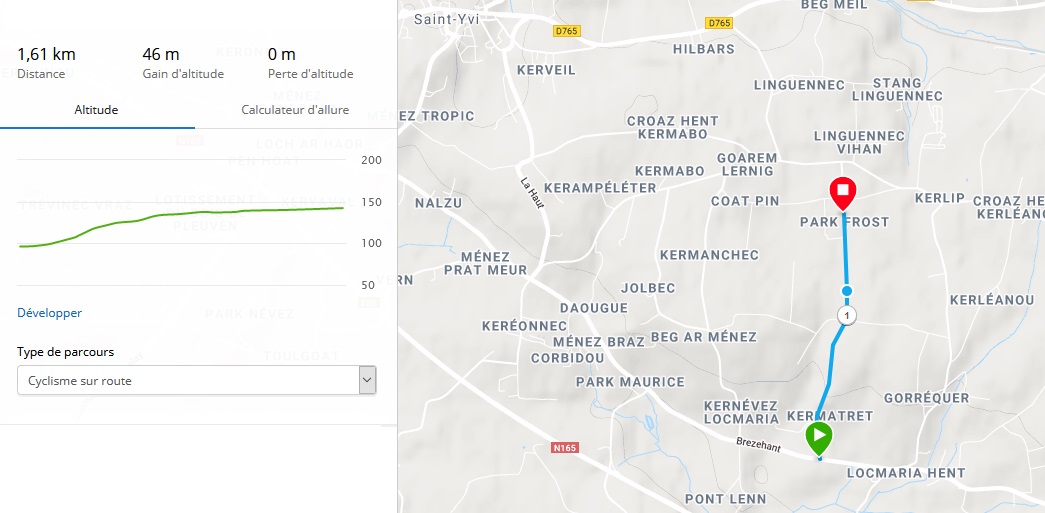Image resolution: width=1045 pixels, height=513 pixels.
Task: Click the blue route midpoint dot
Action: click(x=846, y=291)
